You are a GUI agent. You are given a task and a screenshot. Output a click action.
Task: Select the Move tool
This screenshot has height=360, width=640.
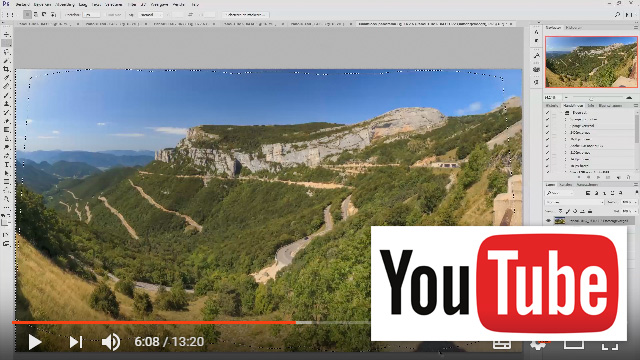click(7, 35)
